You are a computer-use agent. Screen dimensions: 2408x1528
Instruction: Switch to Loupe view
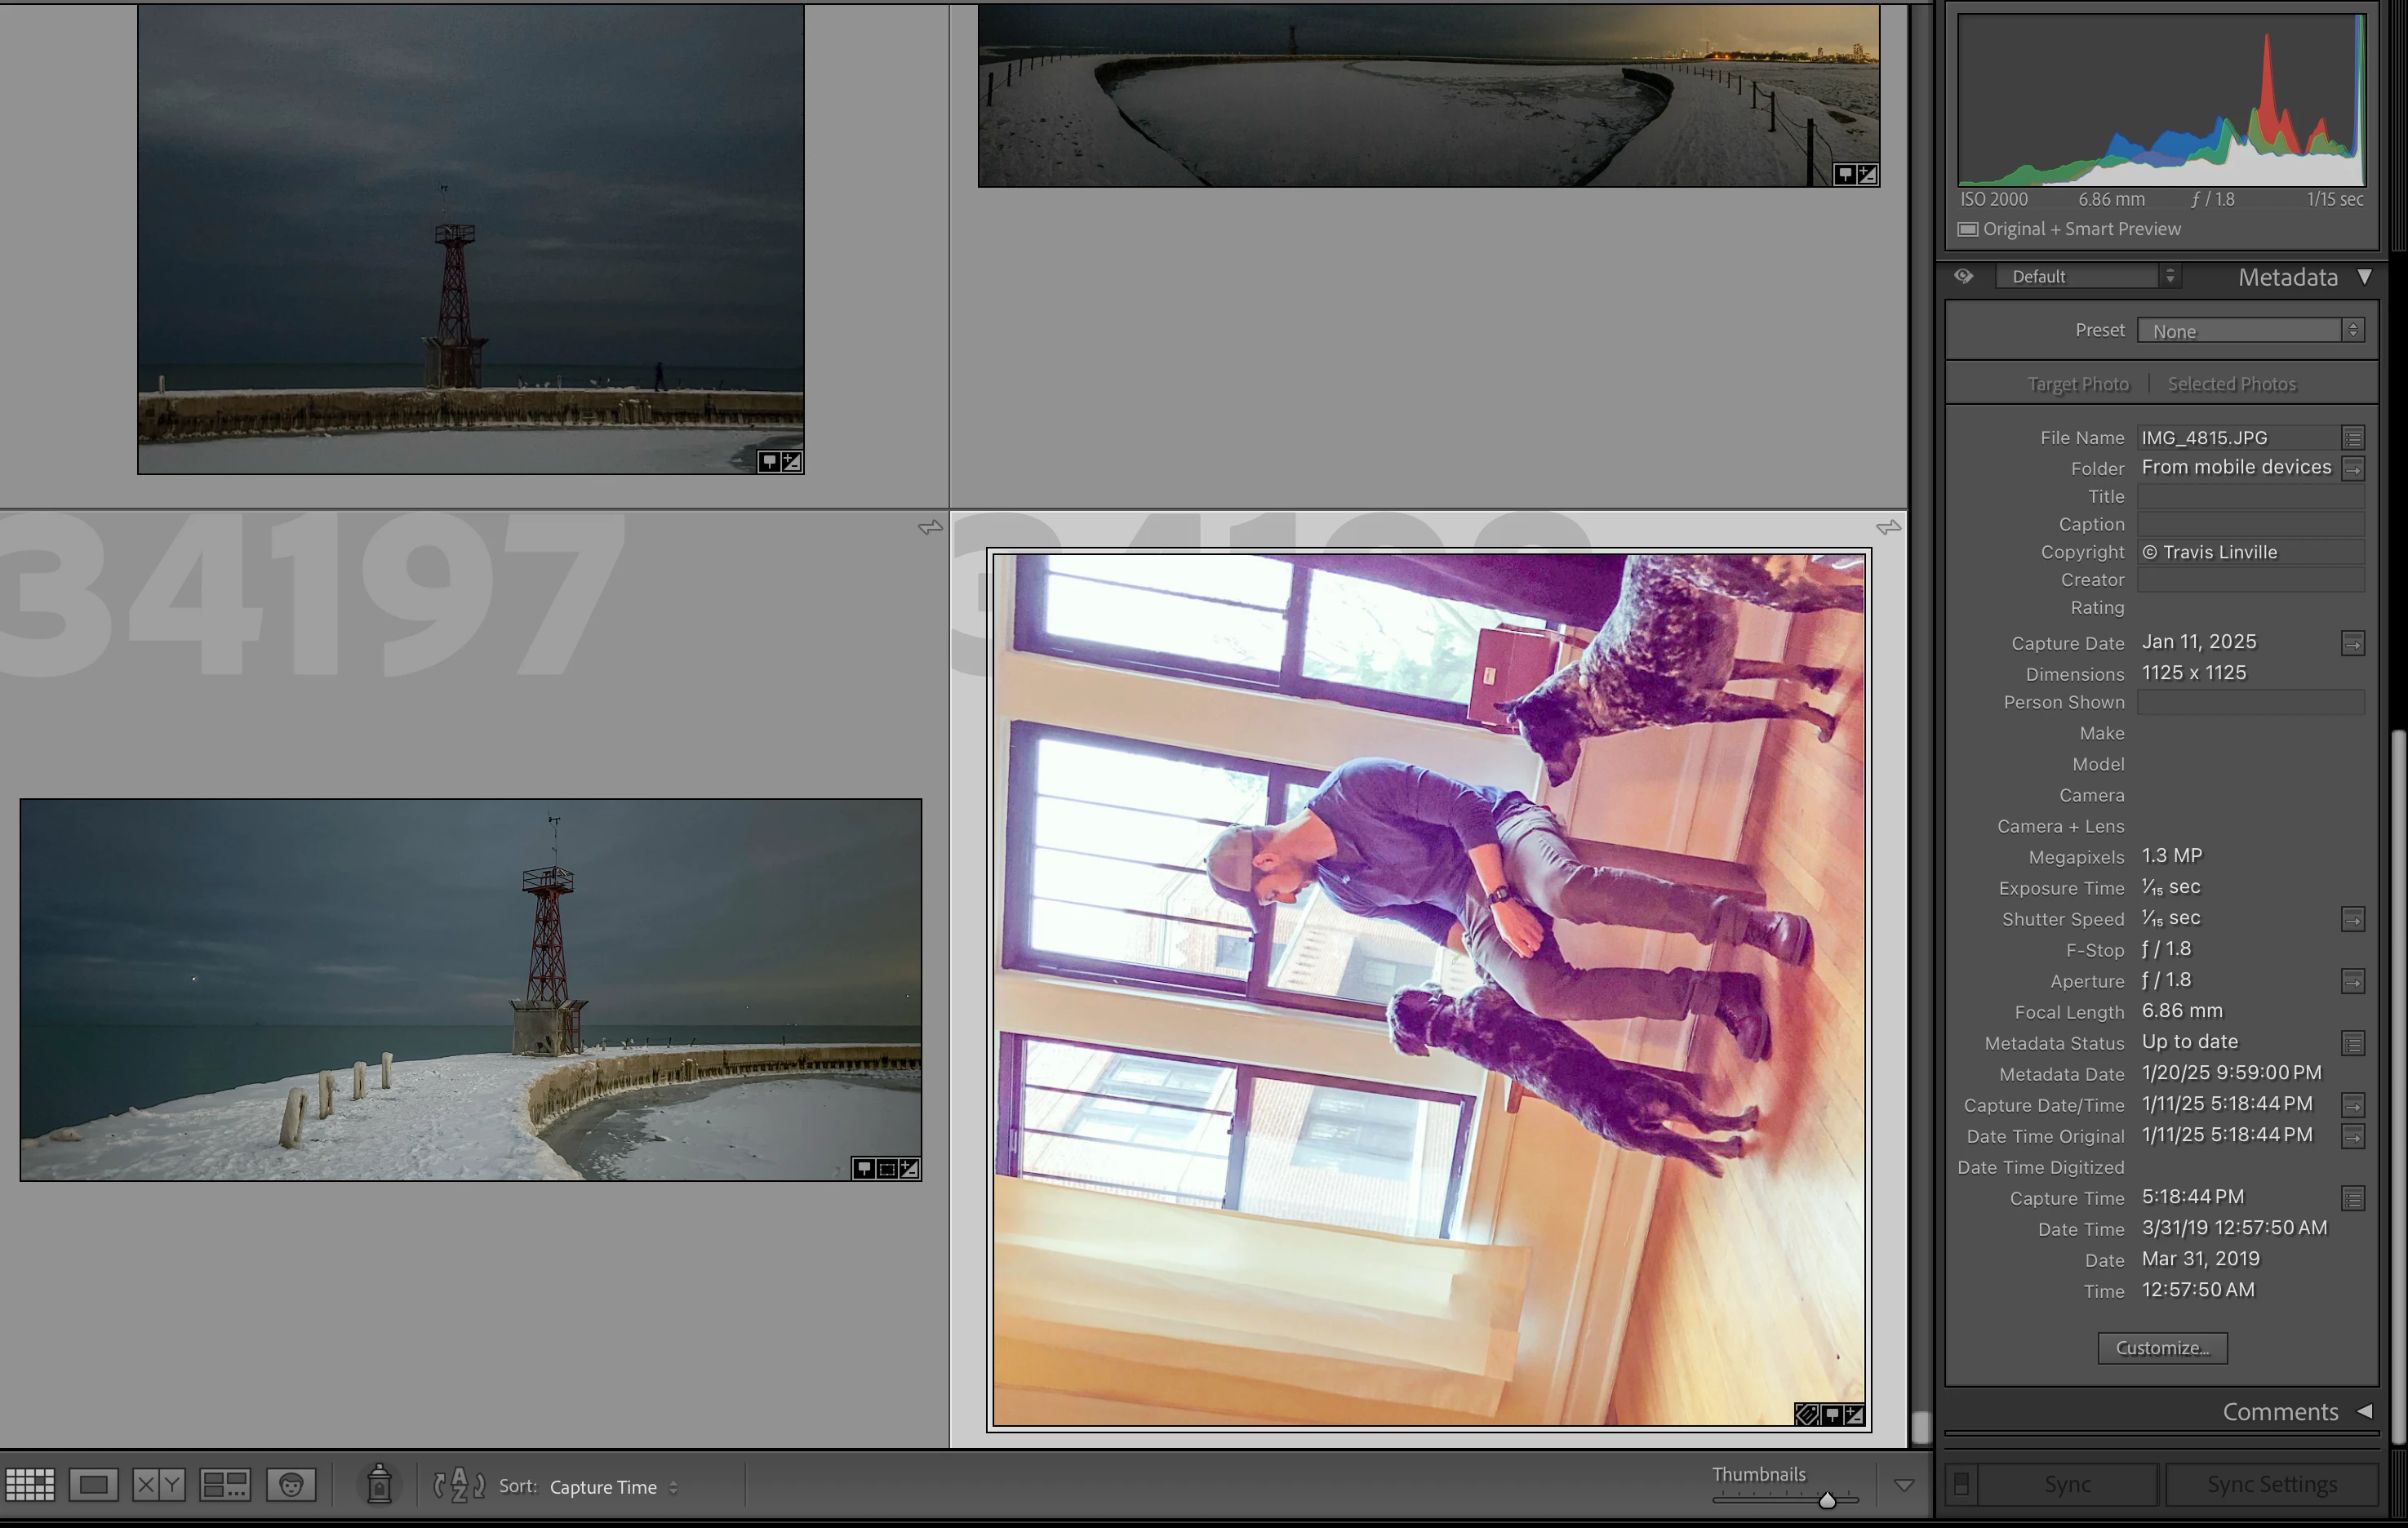tap(93, 1485)
